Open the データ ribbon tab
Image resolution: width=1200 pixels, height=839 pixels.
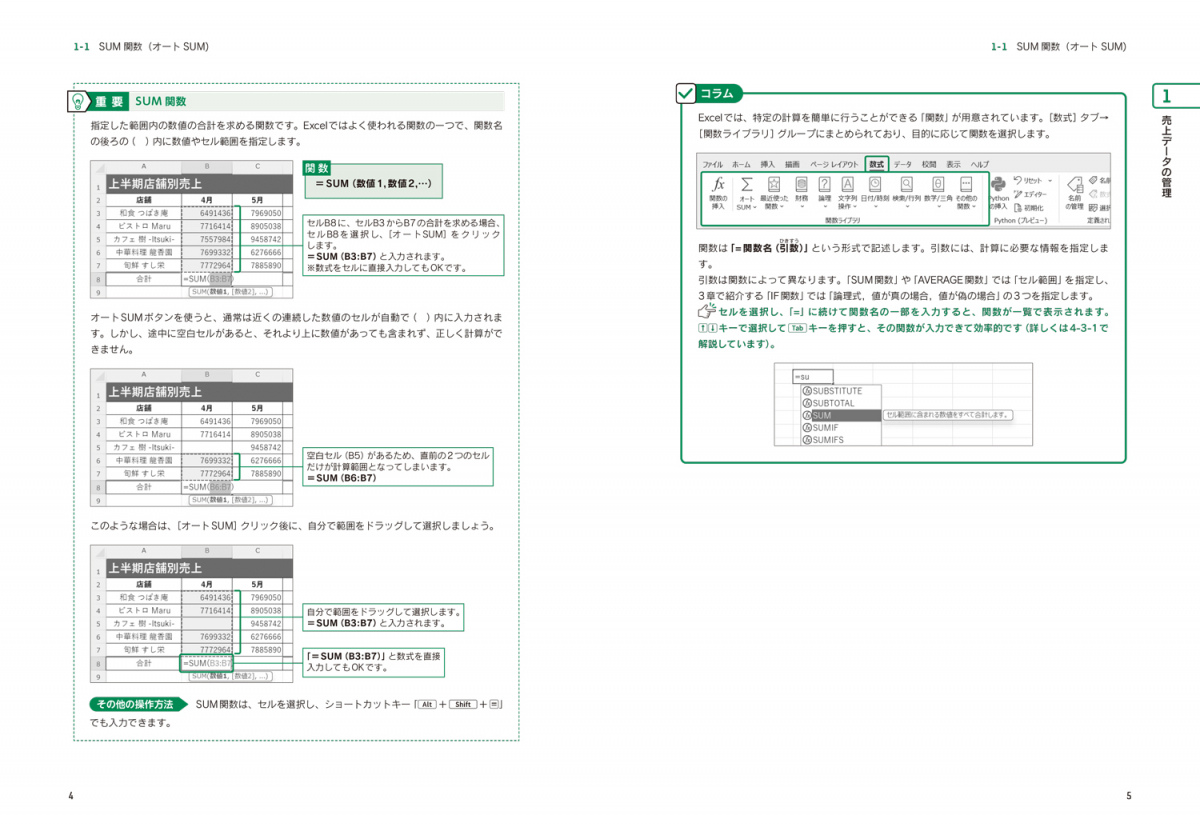(x=903, y=164)
